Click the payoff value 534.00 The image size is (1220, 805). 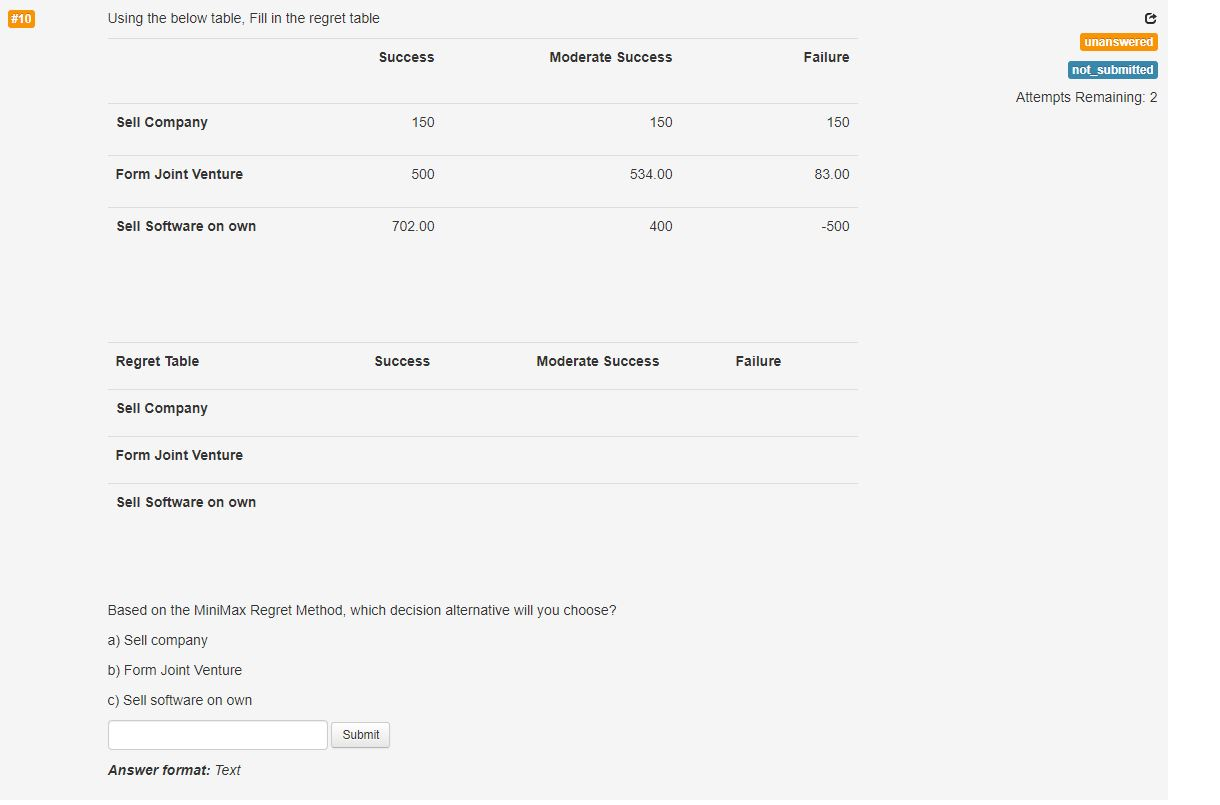pos(651,174)
